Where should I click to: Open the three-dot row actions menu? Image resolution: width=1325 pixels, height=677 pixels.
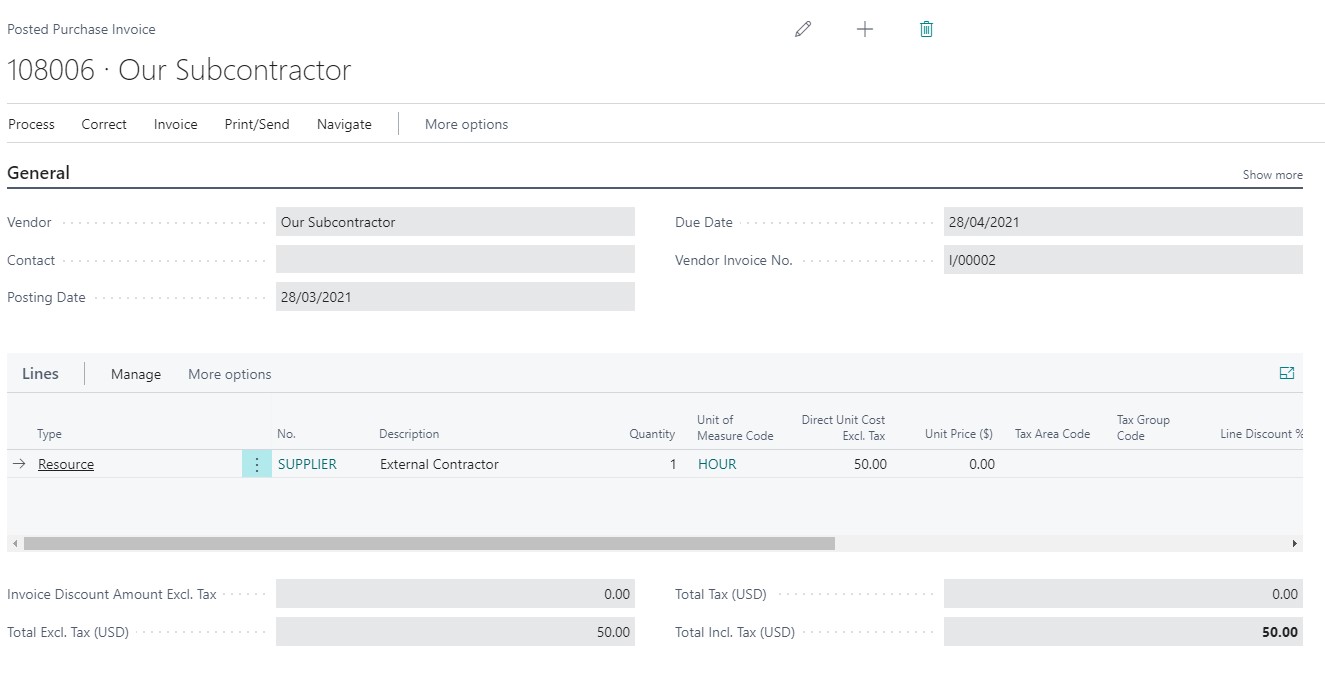[257, 464]
